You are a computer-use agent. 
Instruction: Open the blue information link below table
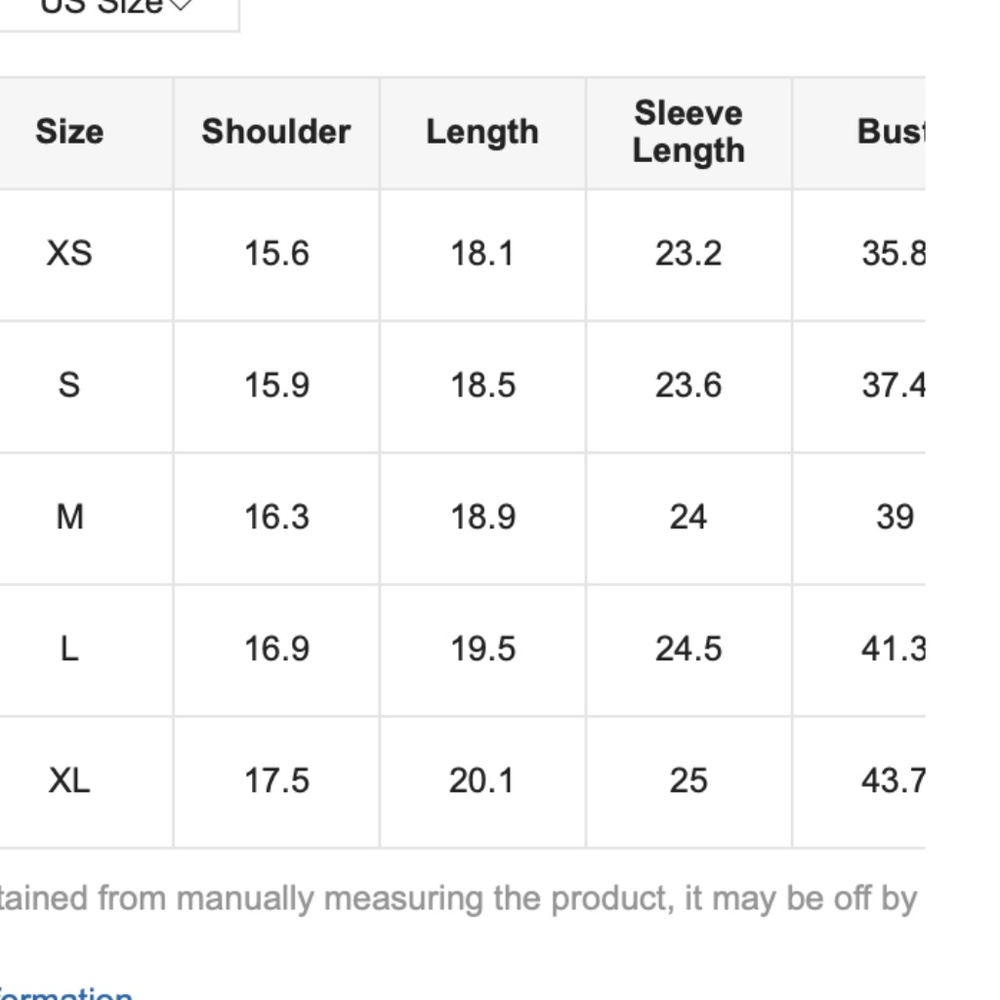[65, 994]
